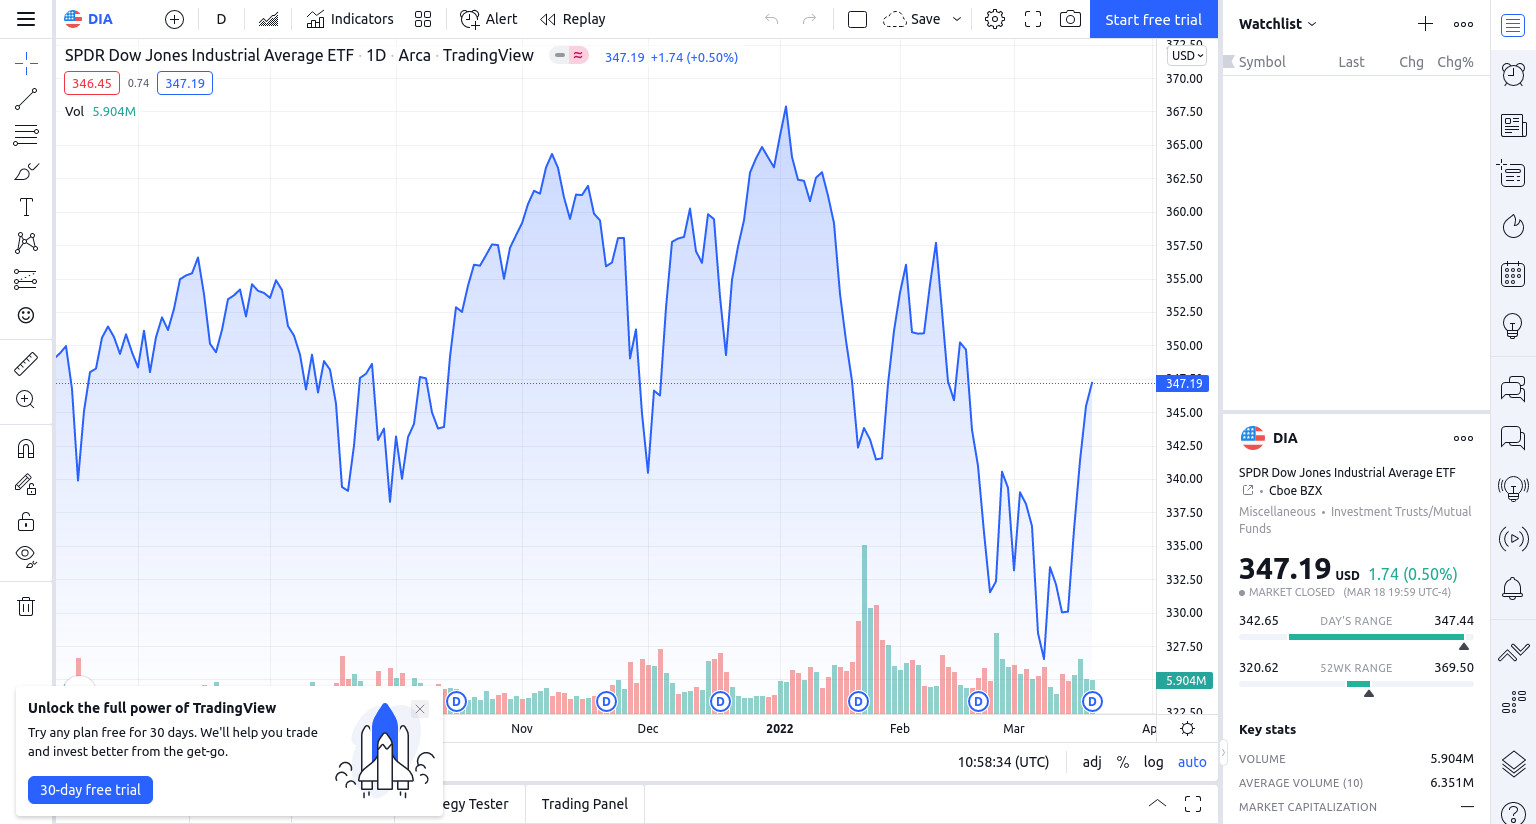Select the crosshair cursor tool
This screenshot has height=824, width=1536.
(x=26, y=65)
